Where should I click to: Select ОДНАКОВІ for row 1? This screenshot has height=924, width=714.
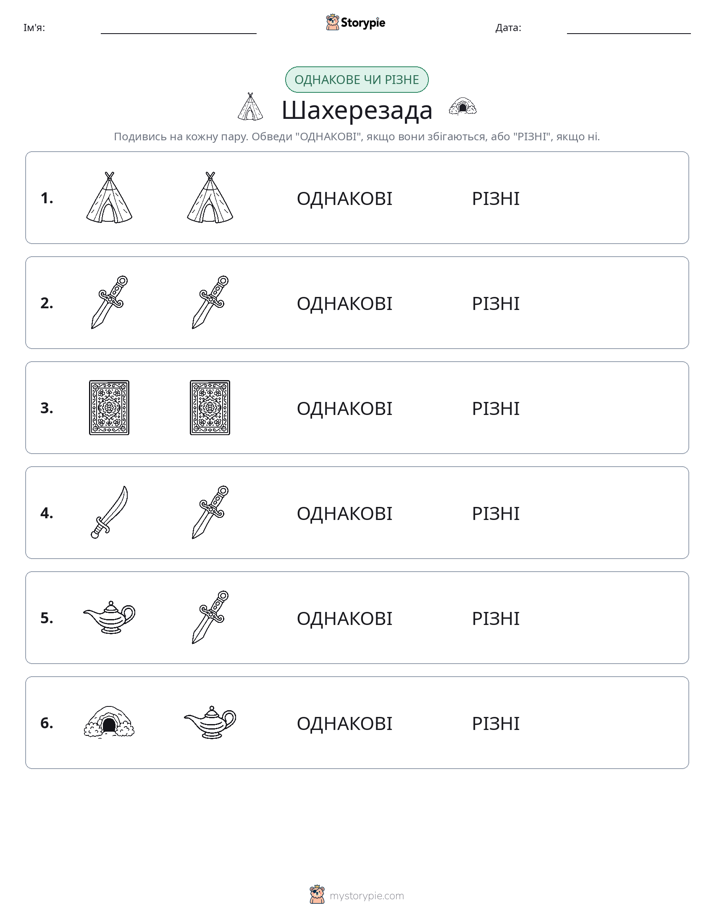point(345,199)
